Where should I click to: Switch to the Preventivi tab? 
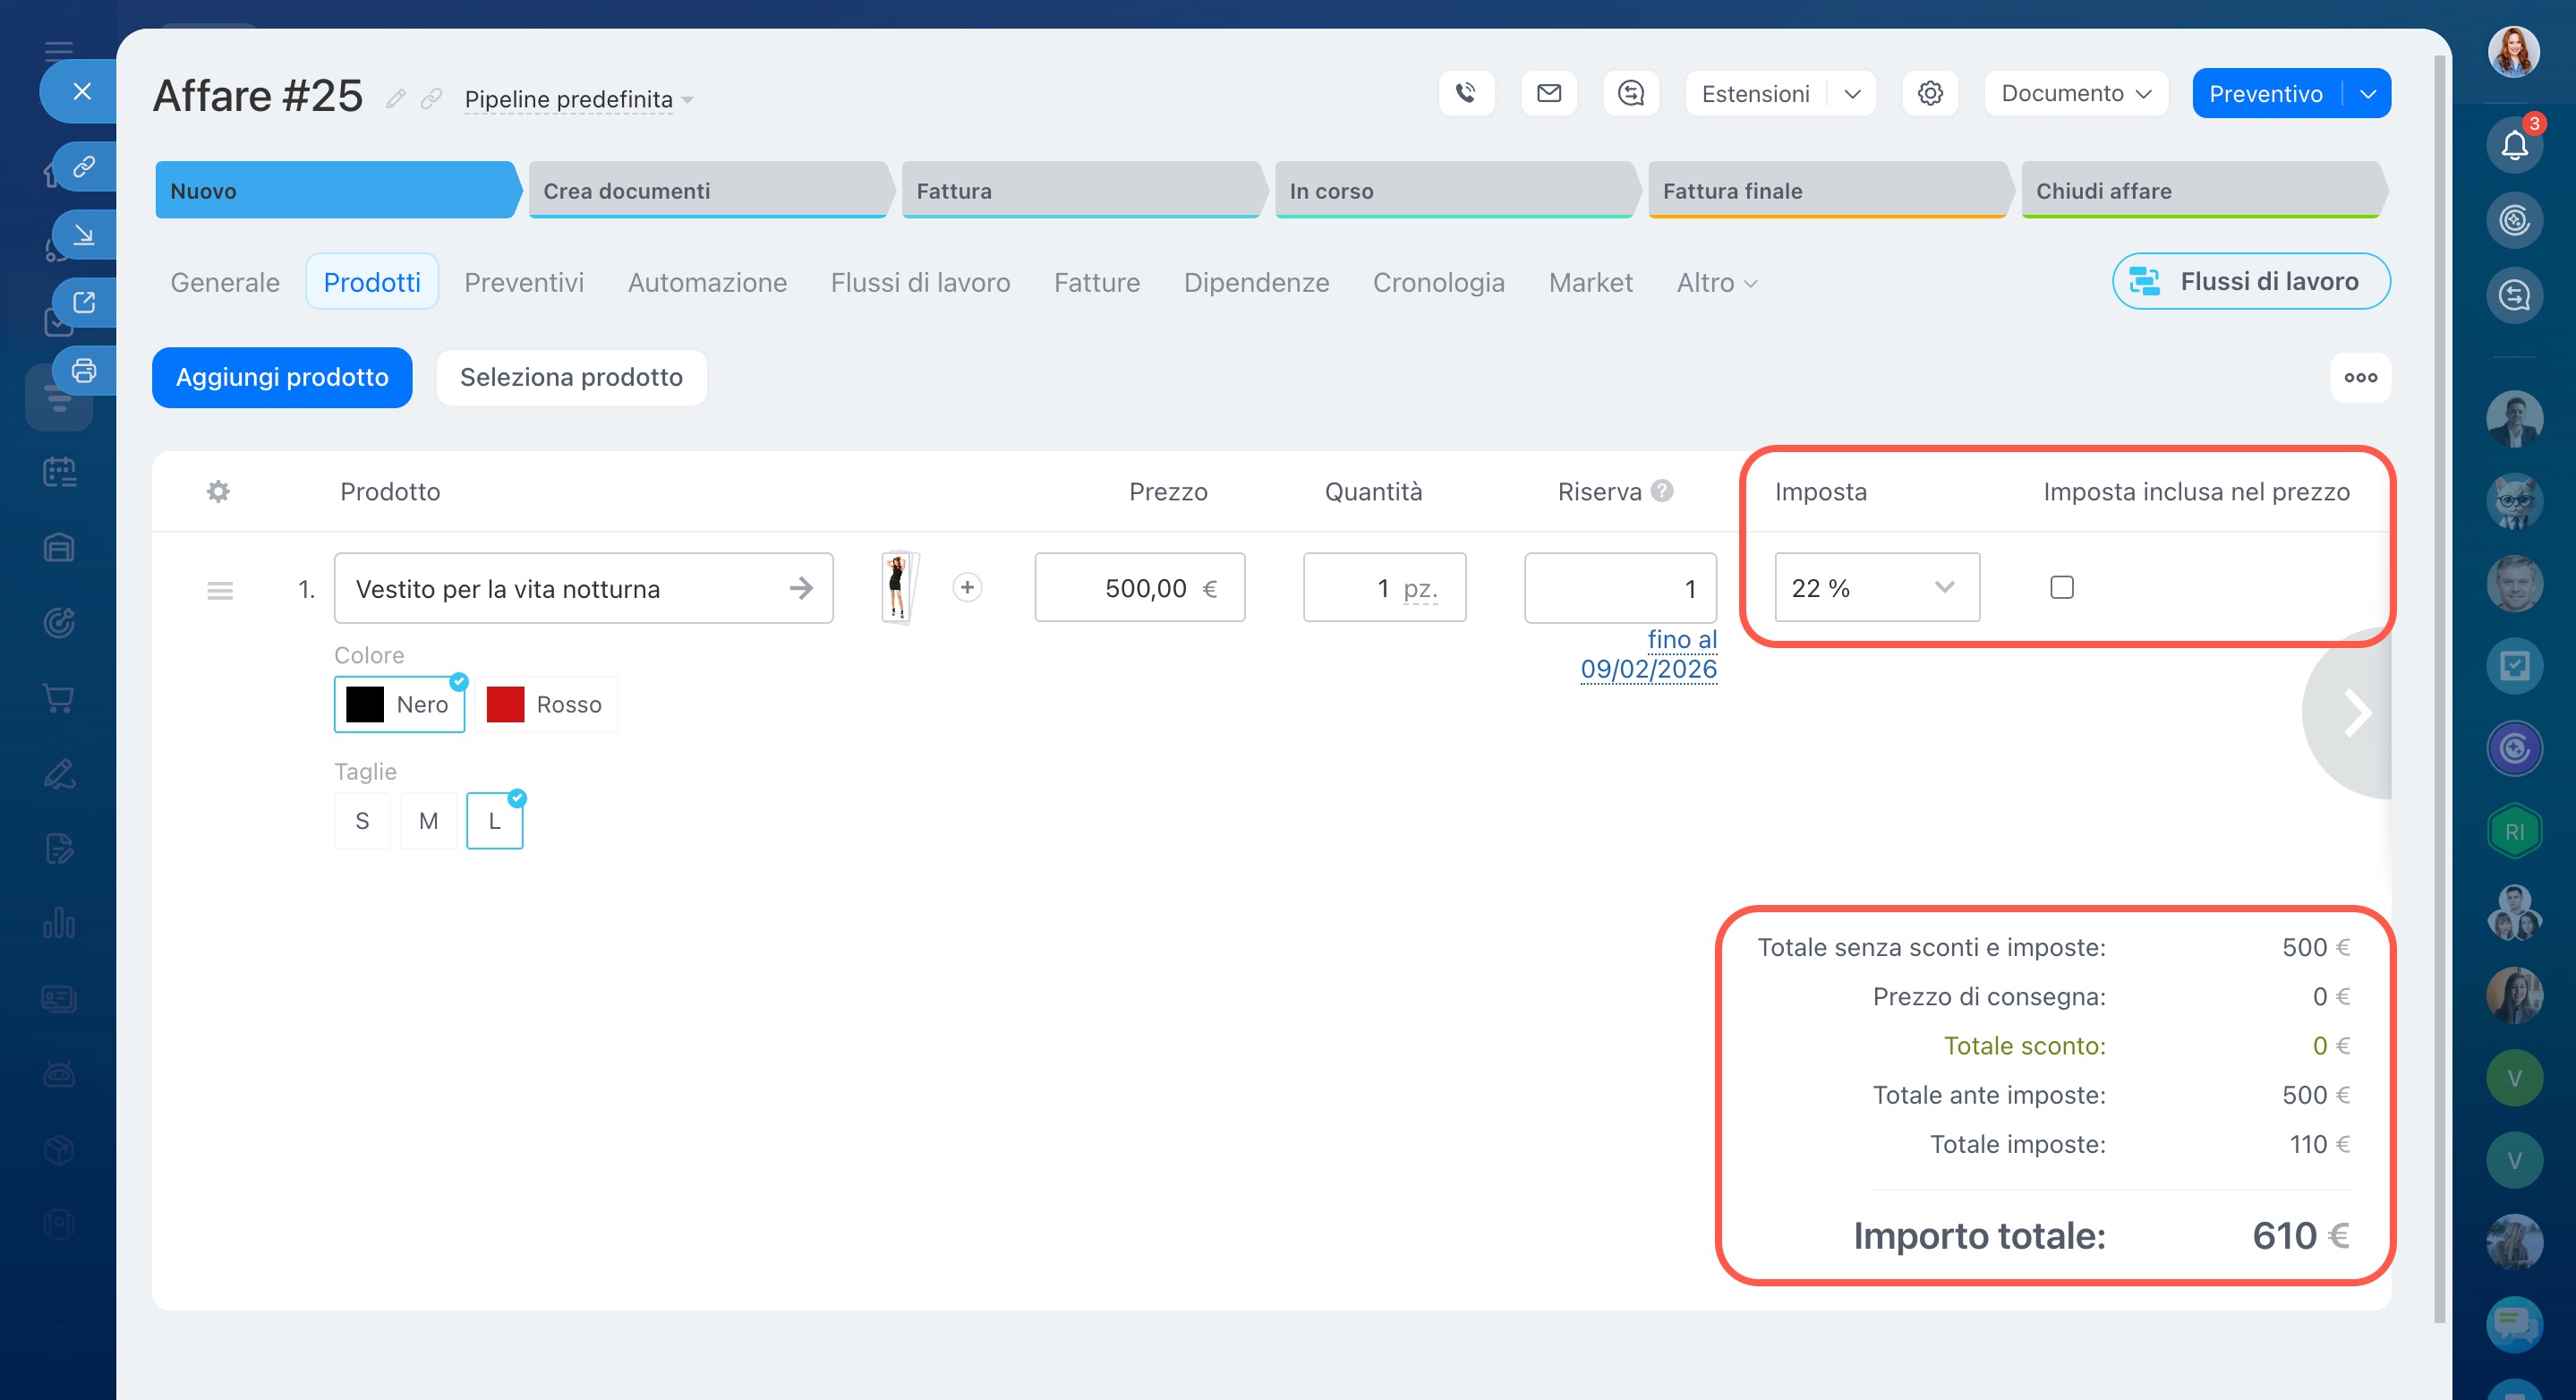click(x=524, y=282)
